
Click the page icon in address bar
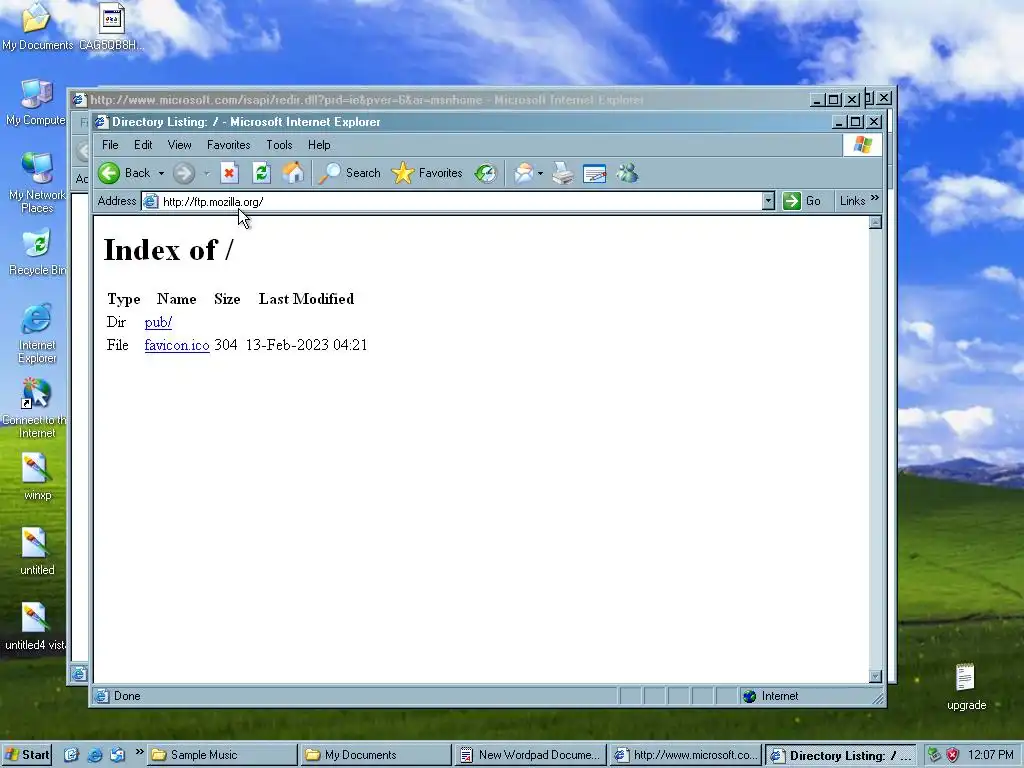coord(151,201)
